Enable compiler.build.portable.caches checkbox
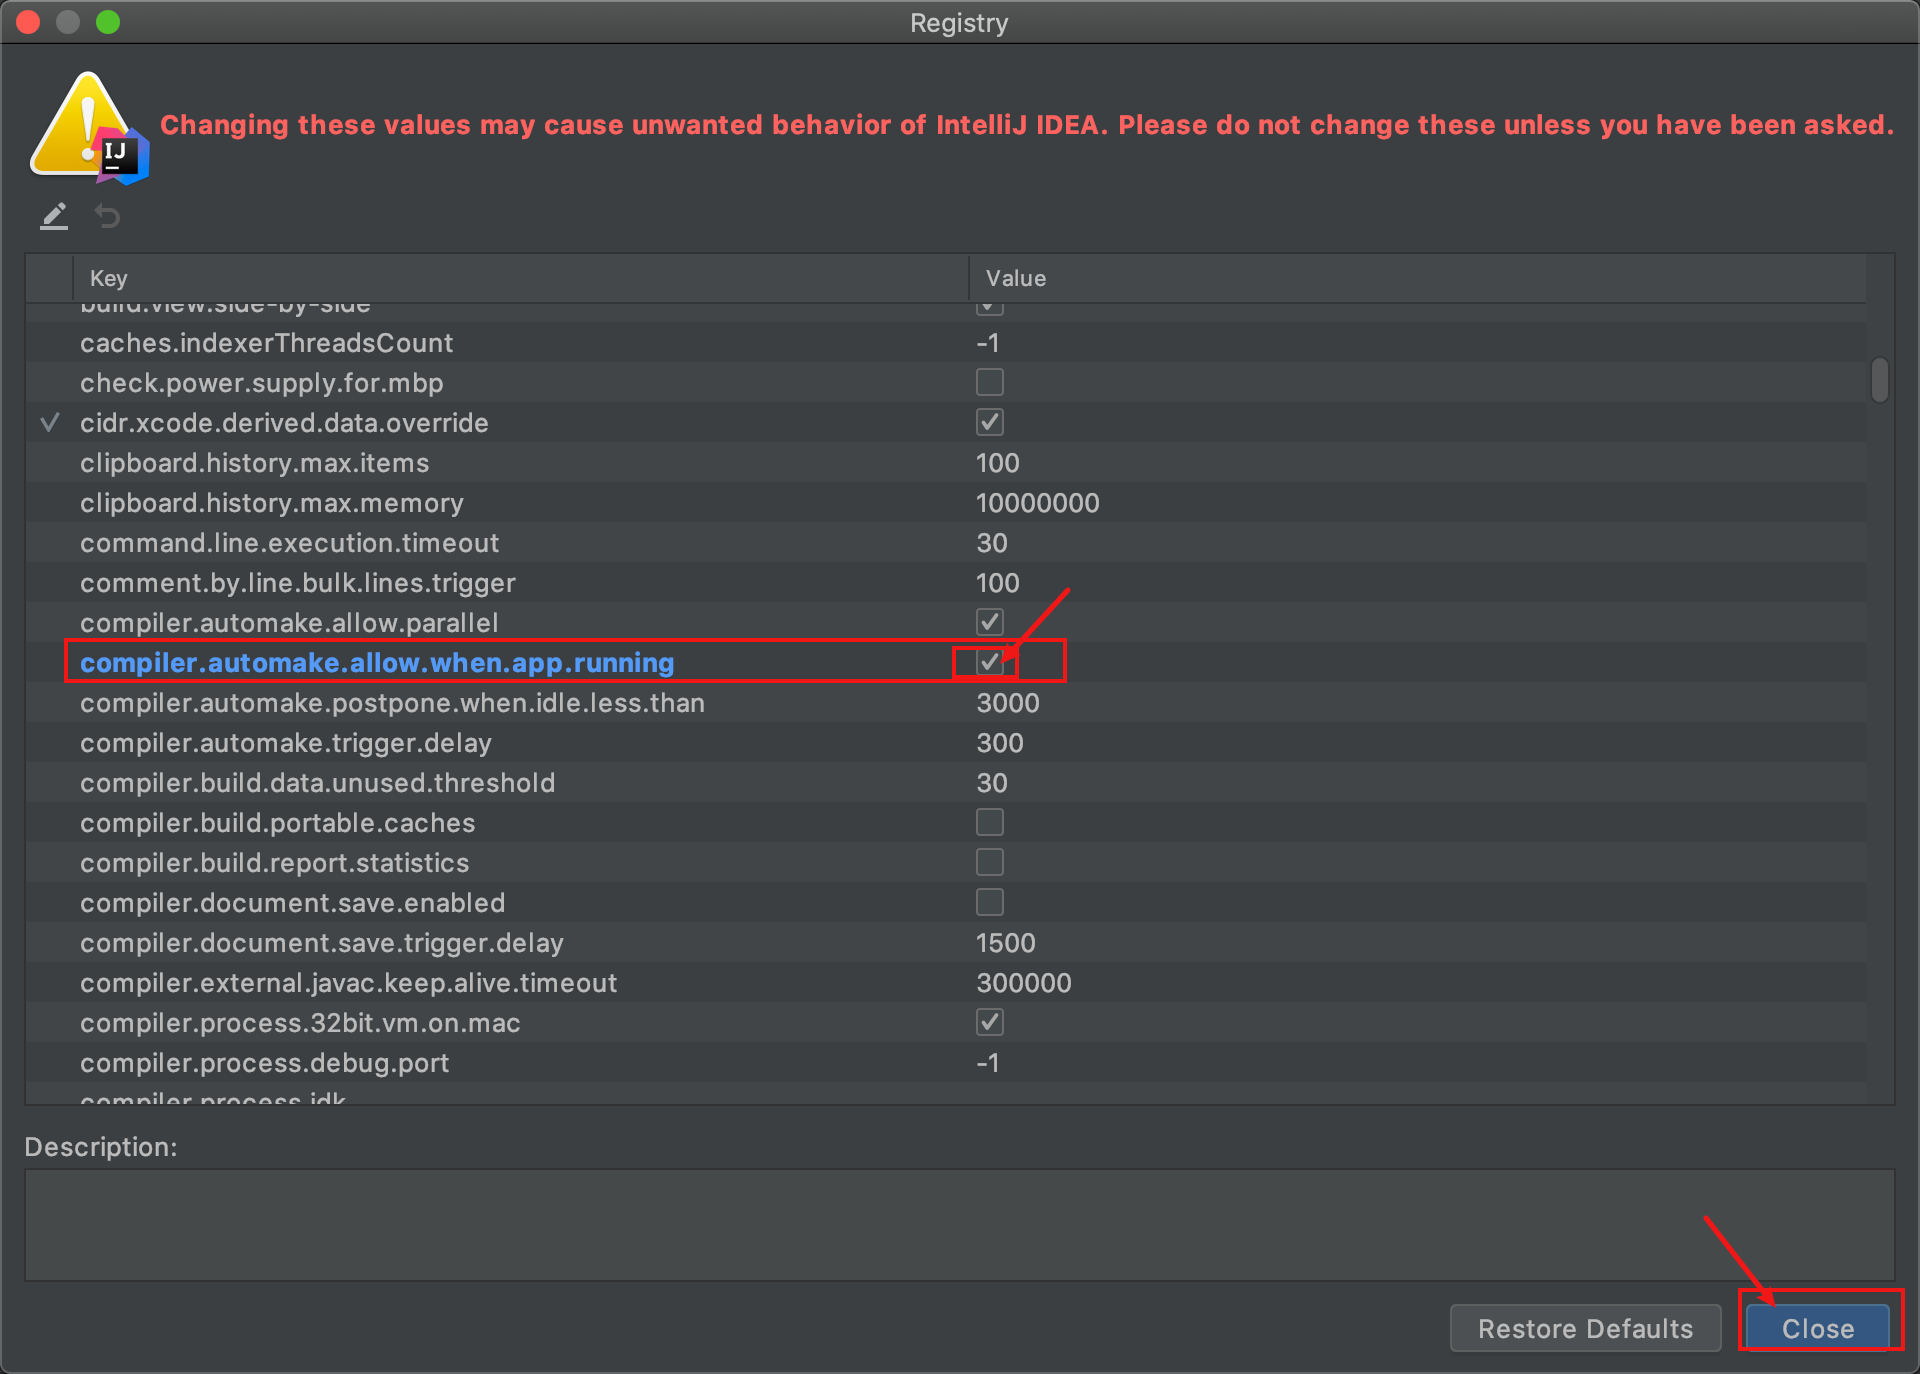The image size is (1920, 1374). (x=989, y=822)
